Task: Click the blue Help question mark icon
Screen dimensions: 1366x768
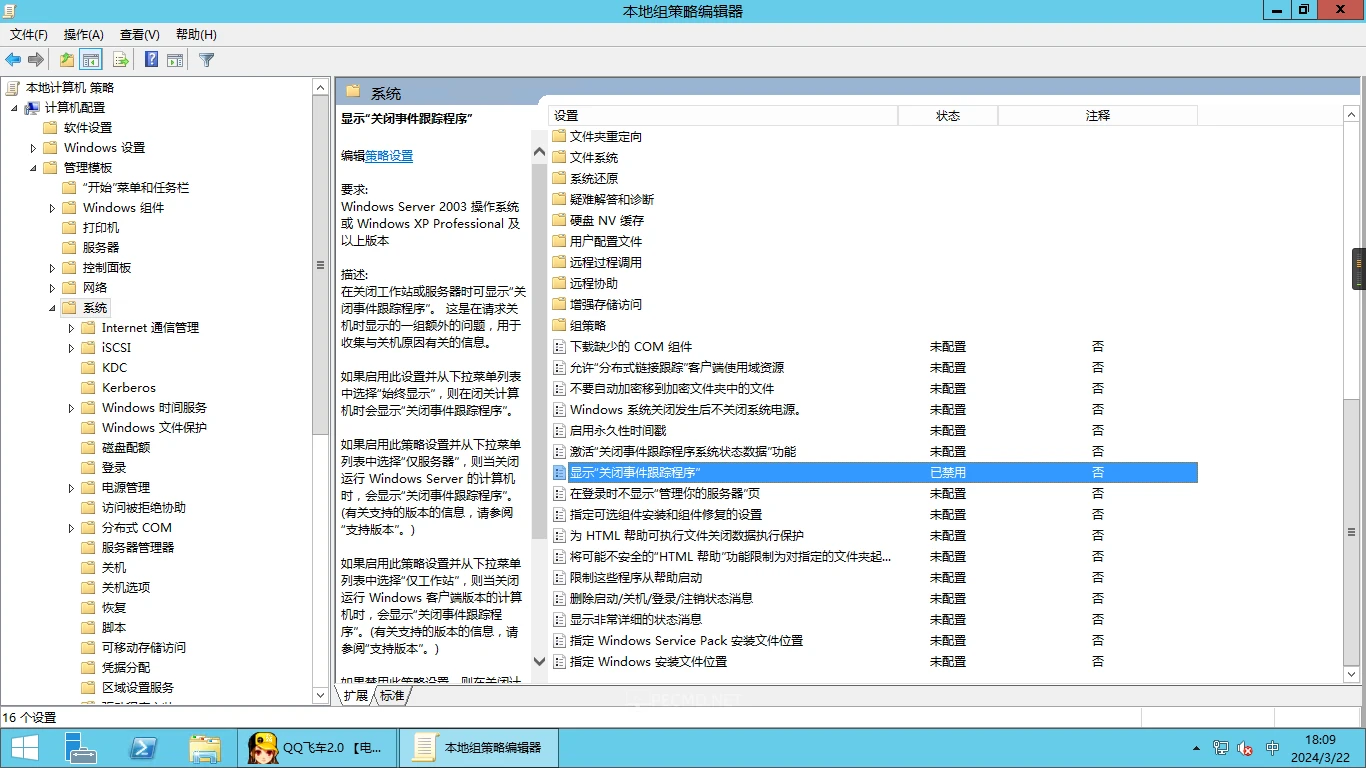Action: coord(151,60)
